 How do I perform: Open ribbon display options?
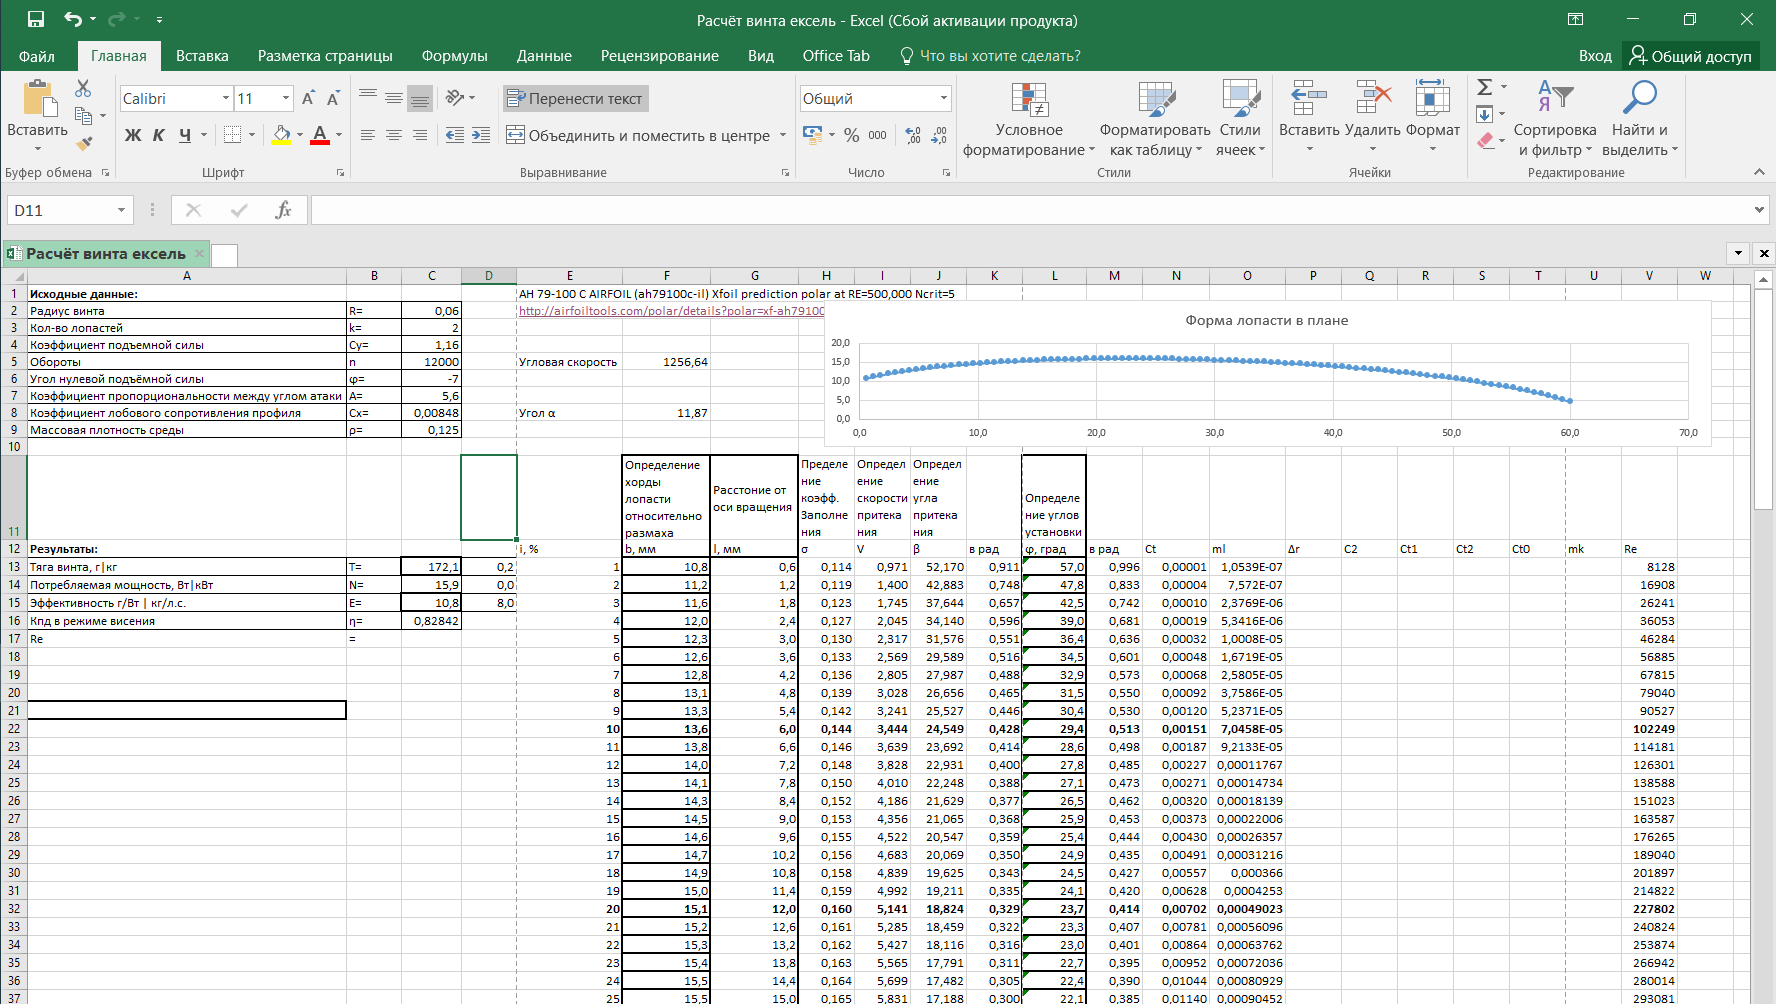(1575, 19)
